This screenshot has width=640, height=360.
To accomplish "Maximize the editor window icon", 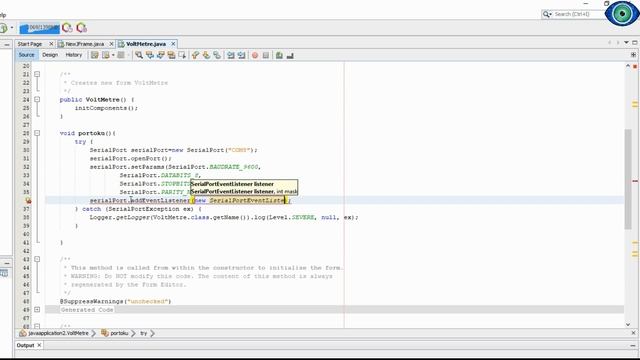I will 635,42.
